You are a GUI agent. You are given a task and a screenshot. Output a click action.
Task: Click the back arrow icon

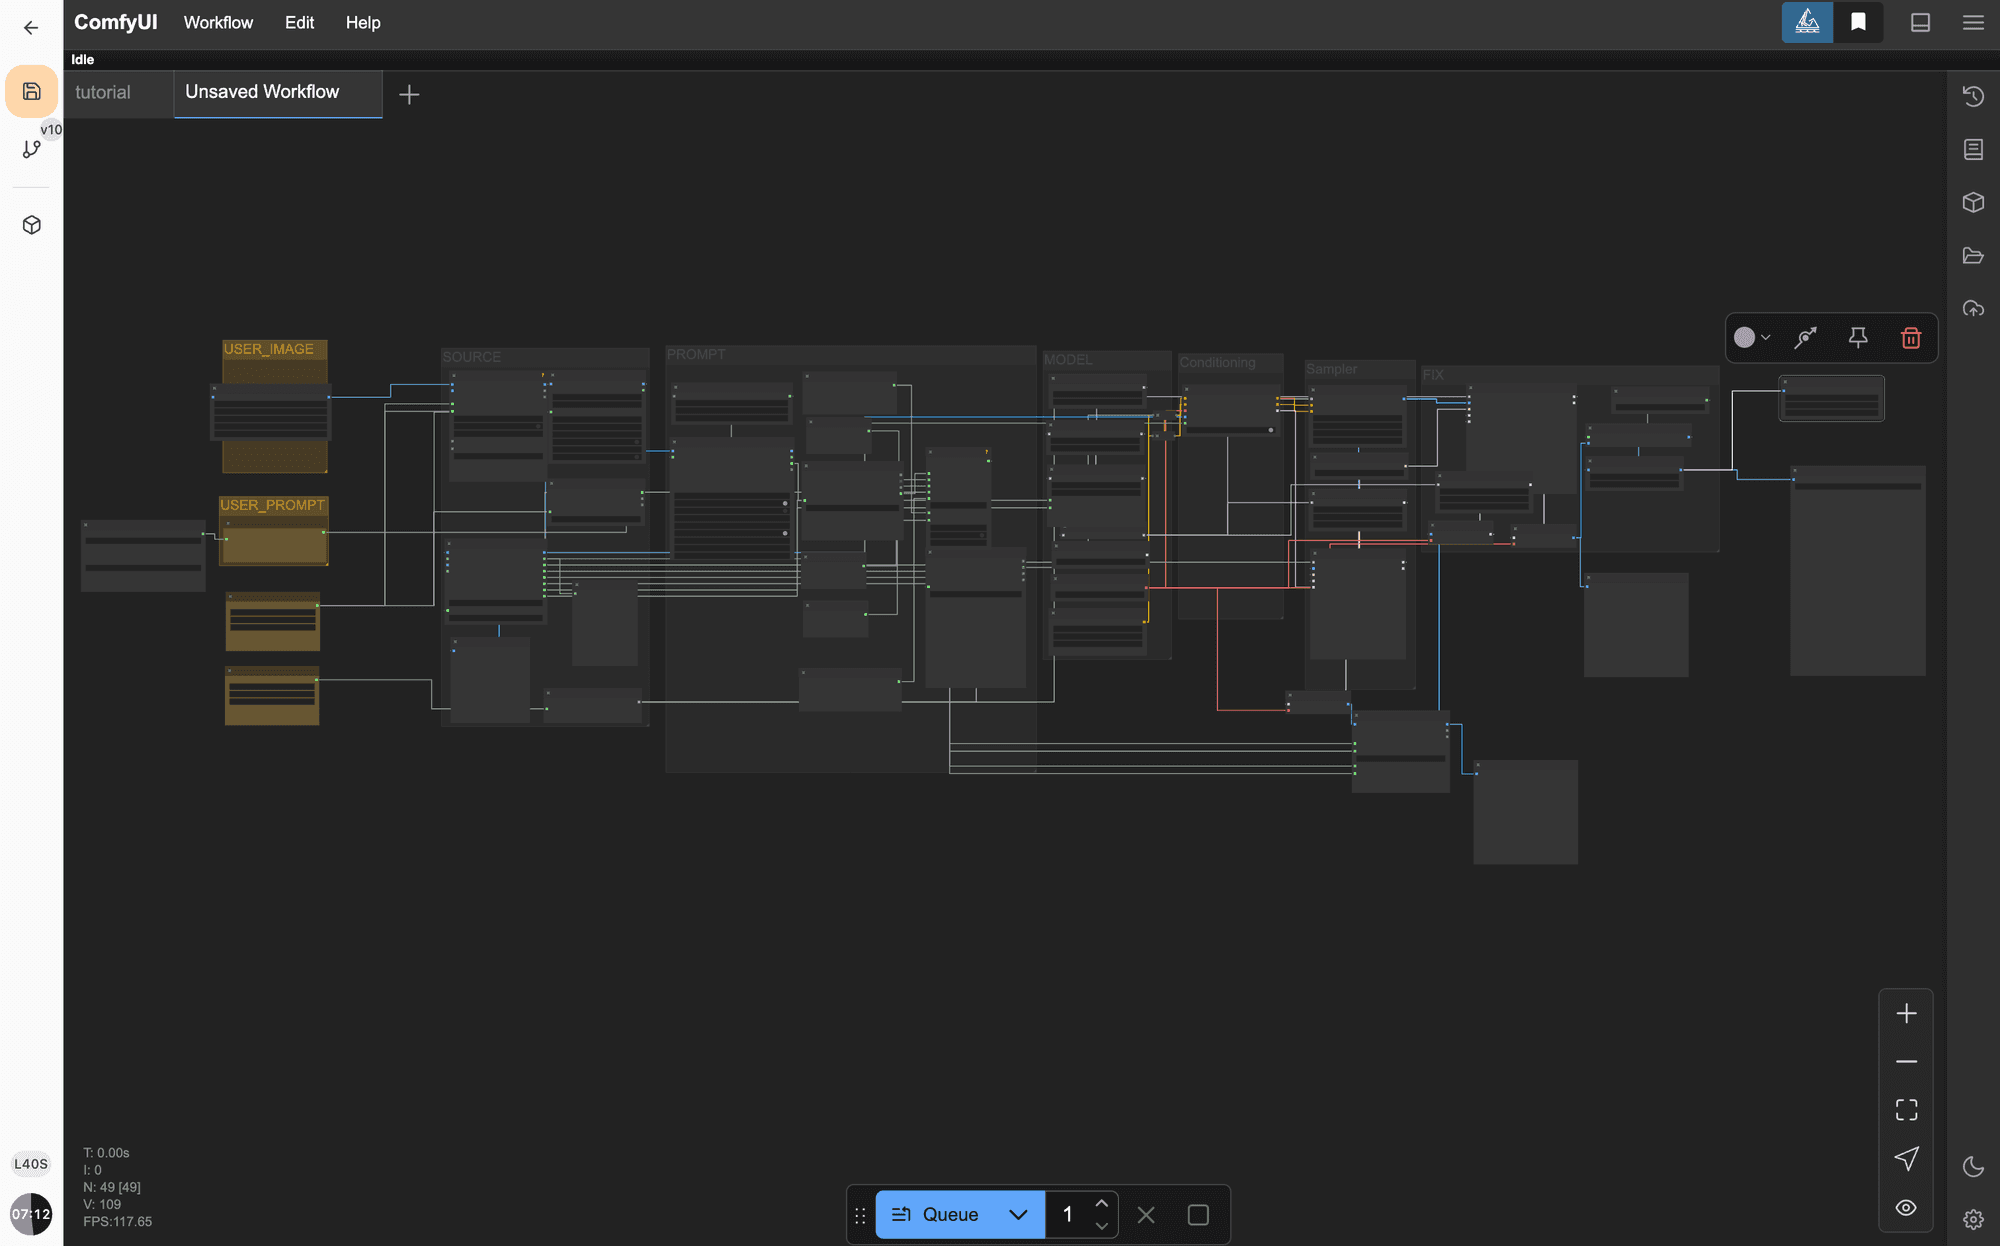31,27
